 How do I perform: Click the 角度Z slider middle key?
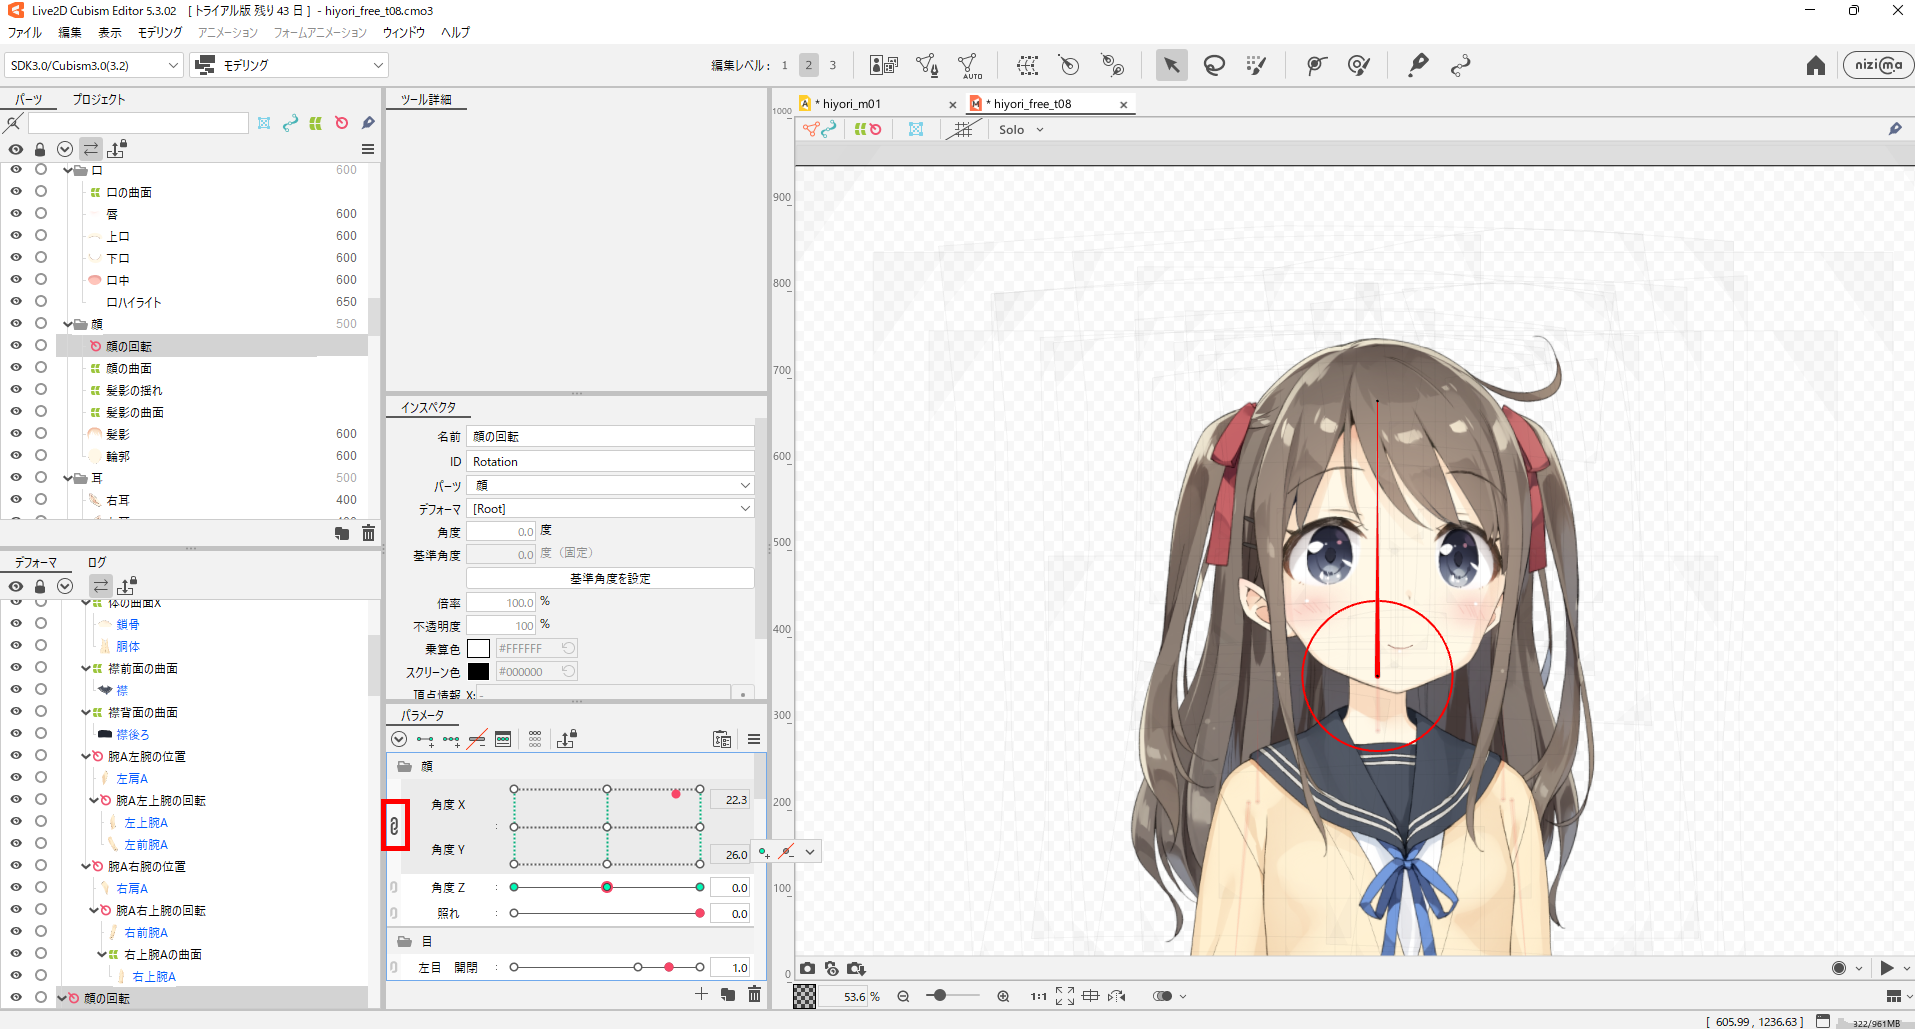point(607,887)
